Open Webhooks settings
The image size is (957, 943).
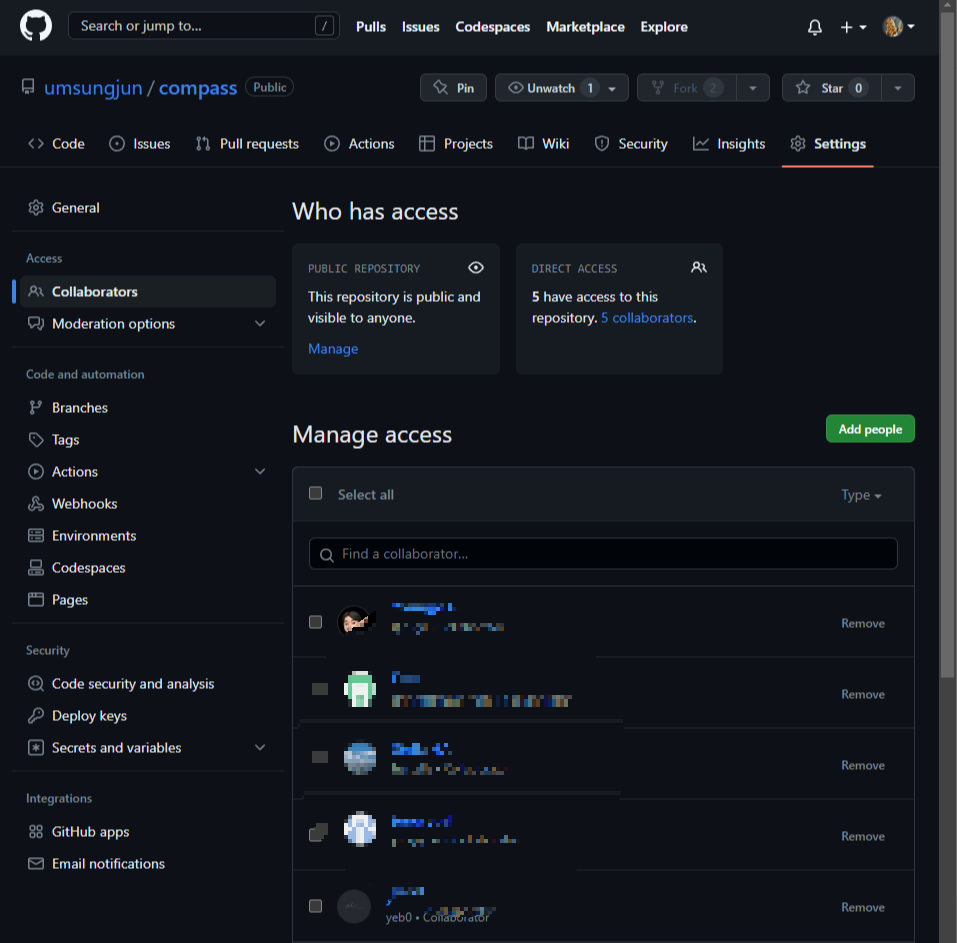148,504
